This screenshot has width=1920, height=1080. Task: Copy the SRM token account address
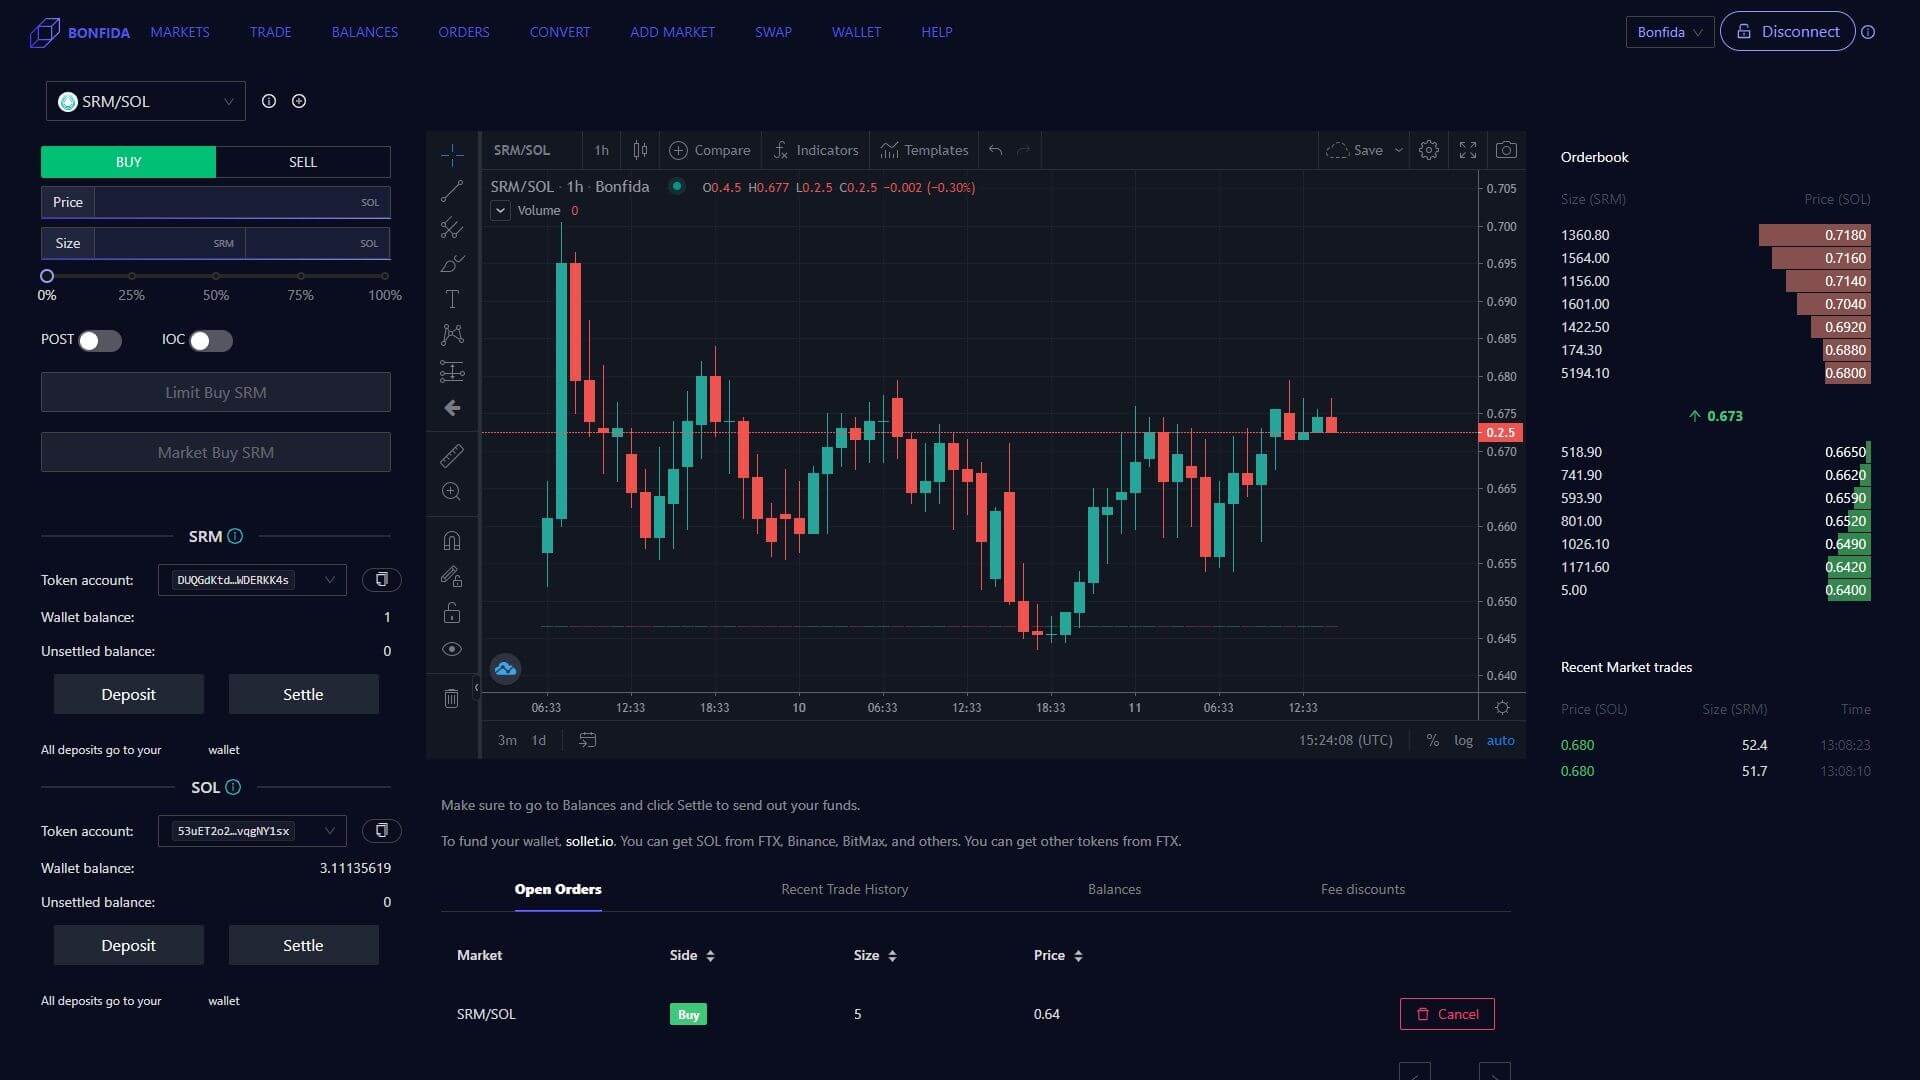tap(381, 580)
